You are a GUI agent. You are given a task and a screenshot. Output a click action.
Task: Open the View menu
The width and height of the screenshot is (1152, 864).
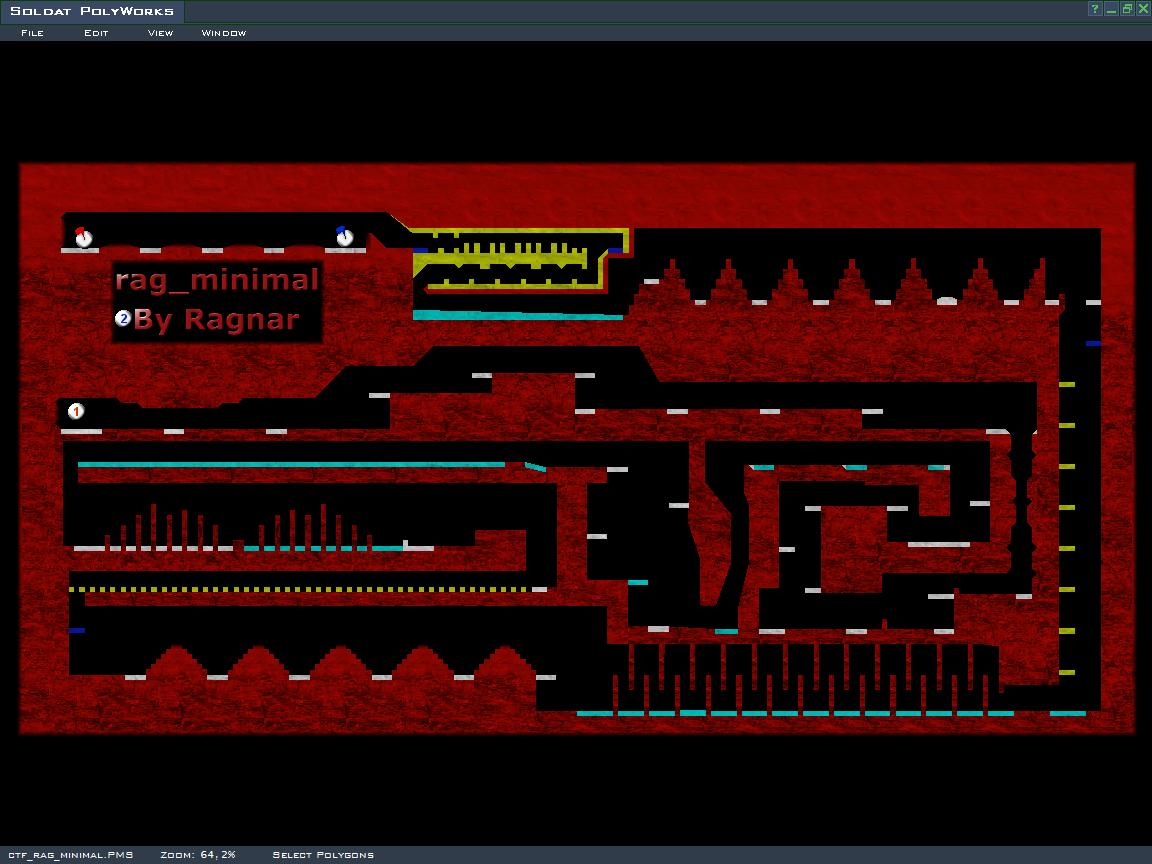pyautogui.click(x=160, y=33)
